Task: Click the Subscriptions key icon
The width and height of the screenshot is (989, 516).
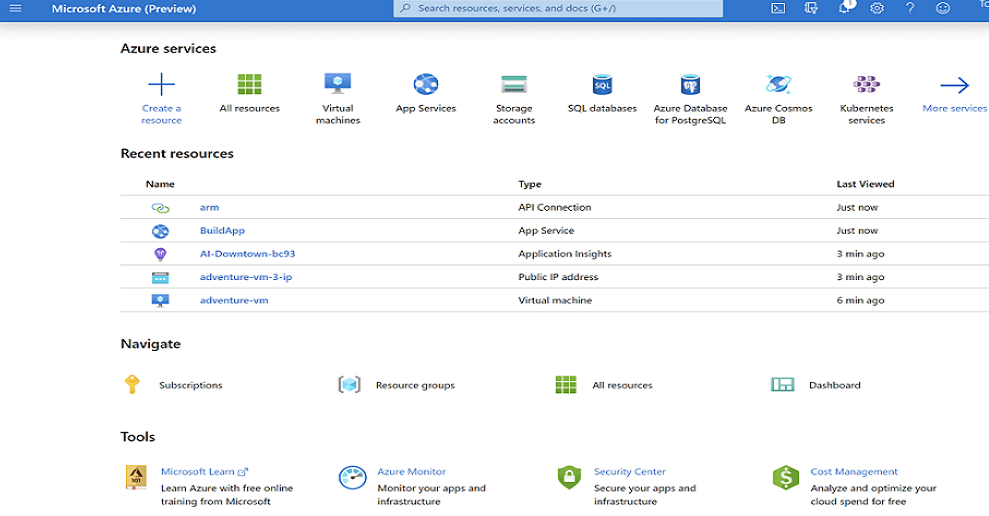Action: [132, 384]
